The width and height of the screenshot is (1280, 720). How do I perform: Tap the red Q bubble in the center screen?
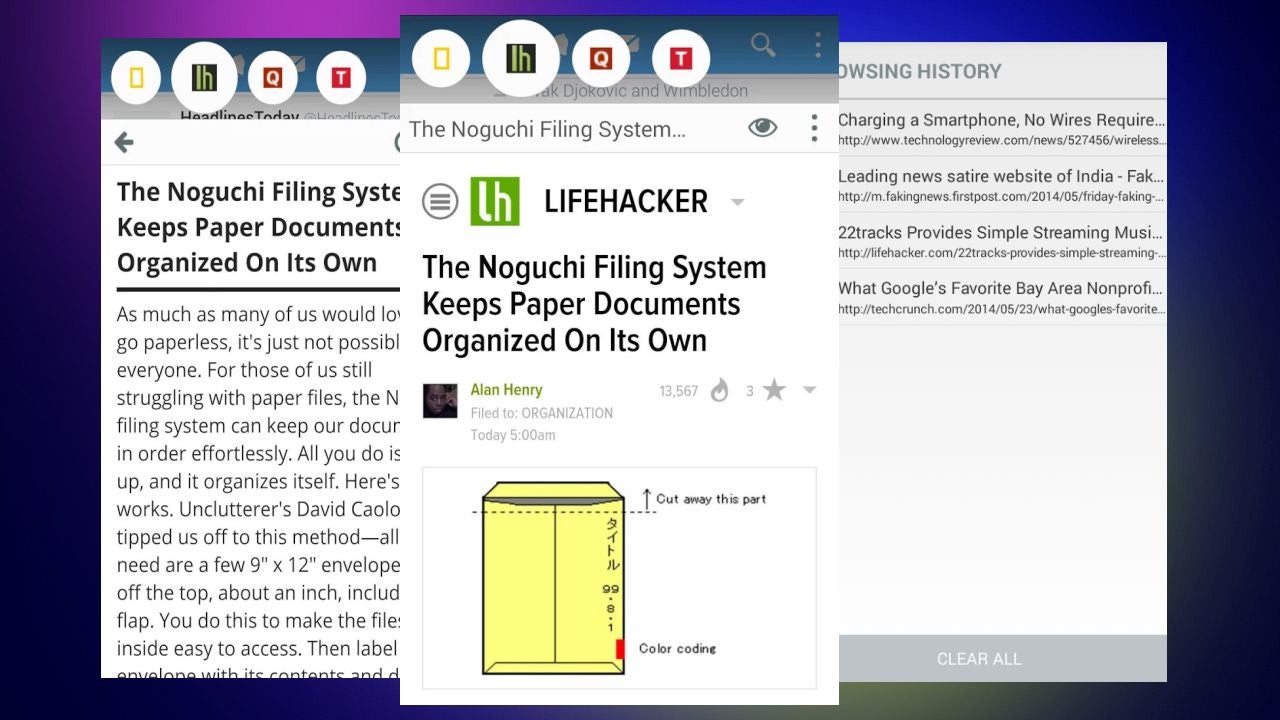tap(601, 59)
